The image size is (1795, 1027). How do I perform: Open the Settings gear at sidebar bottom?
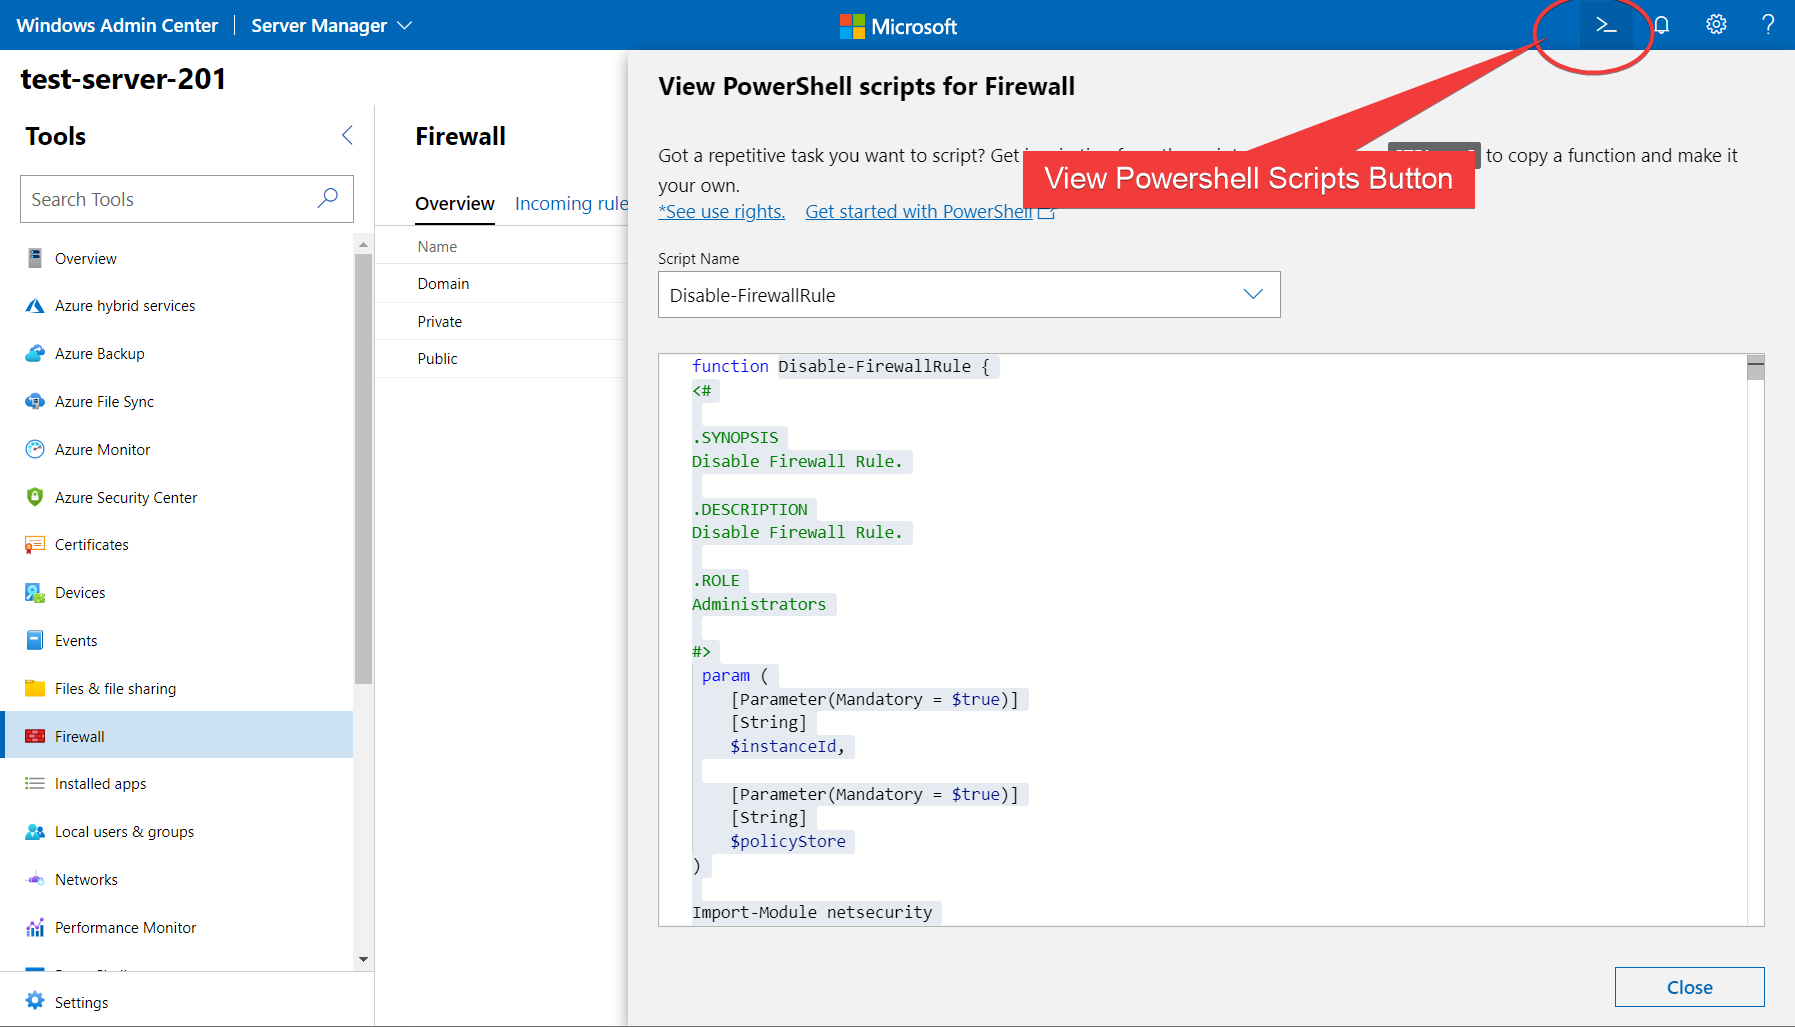[35, 1001]
